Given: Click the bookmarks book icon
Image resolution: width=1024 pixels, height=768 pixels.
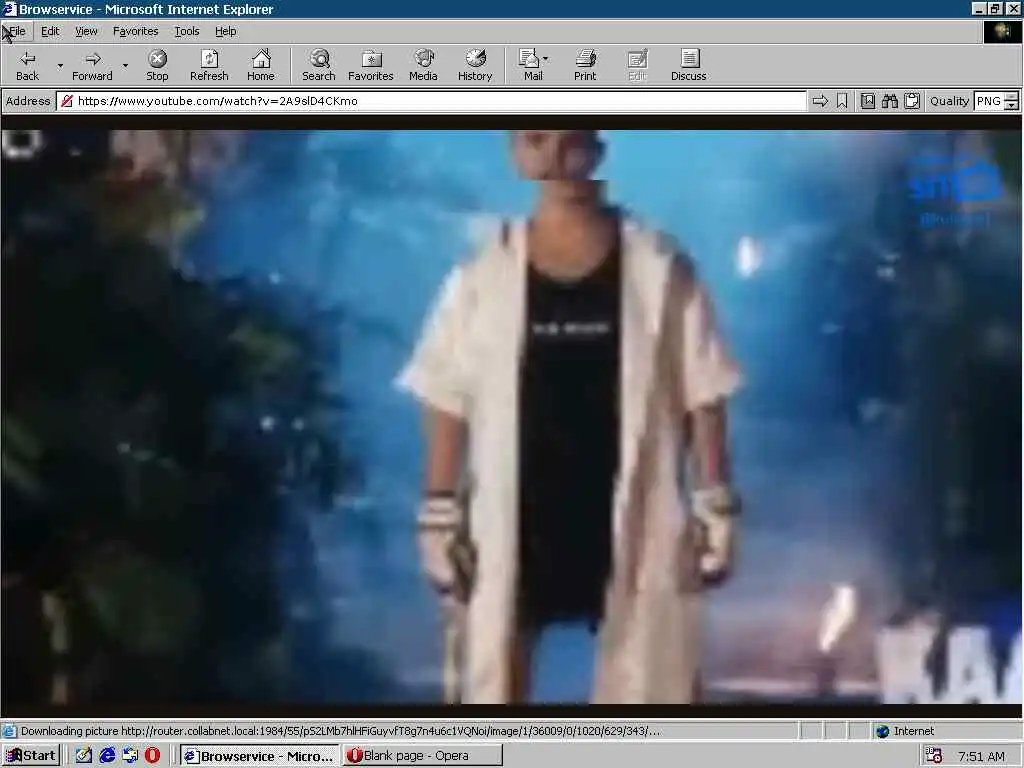Looking at the screenshot, I should click(x=867, y=101).
